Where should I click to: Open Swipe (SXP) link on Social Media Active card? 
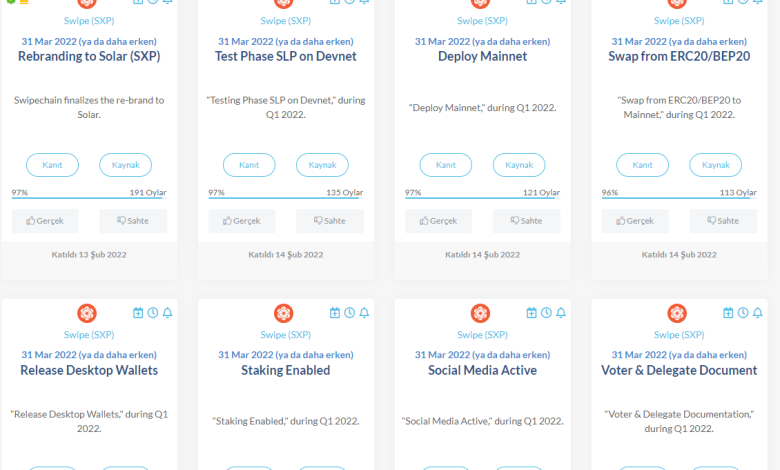(481, 335)
